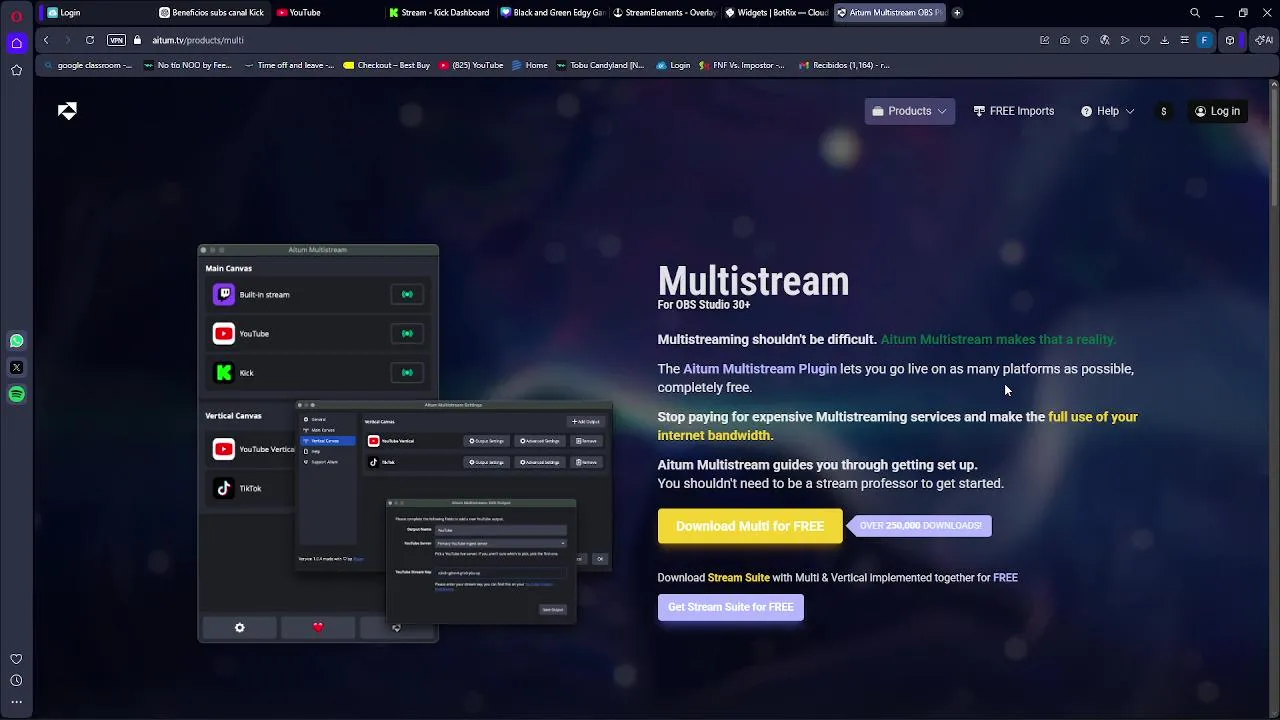Screen dimensions: 1280x720
Task: Expand the Products dropdown menu
Action: click(x=909, y=111)
